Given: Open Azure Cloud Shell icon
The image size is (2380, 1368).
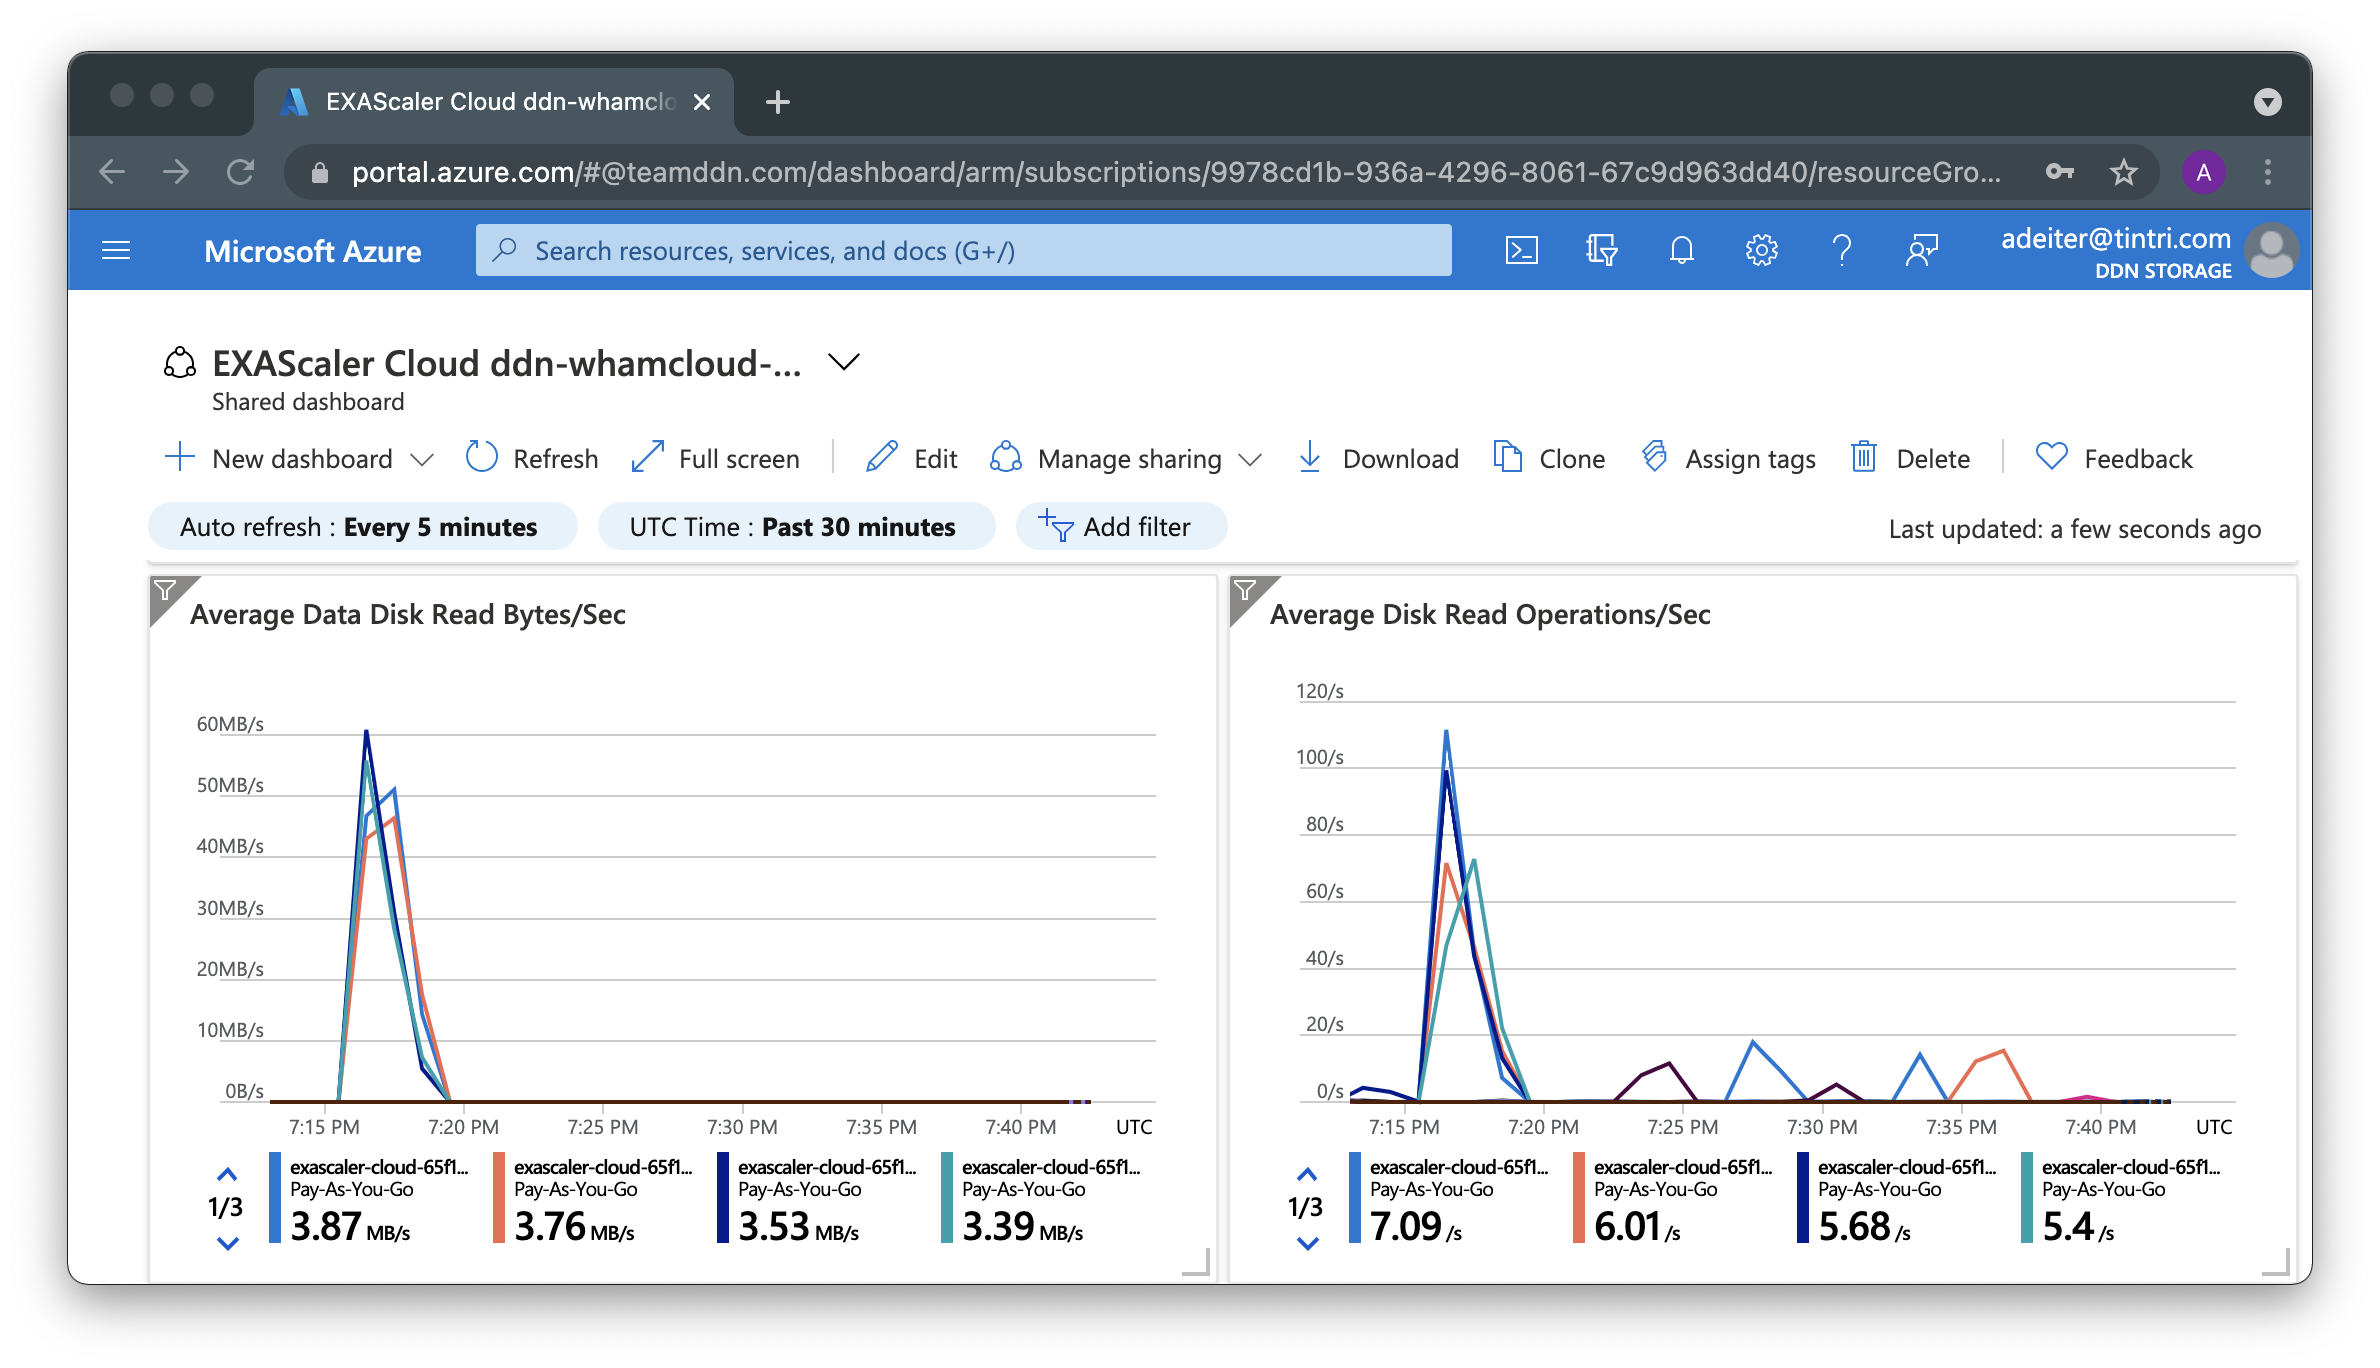Looking at the screenshot, I should 1521,250.
